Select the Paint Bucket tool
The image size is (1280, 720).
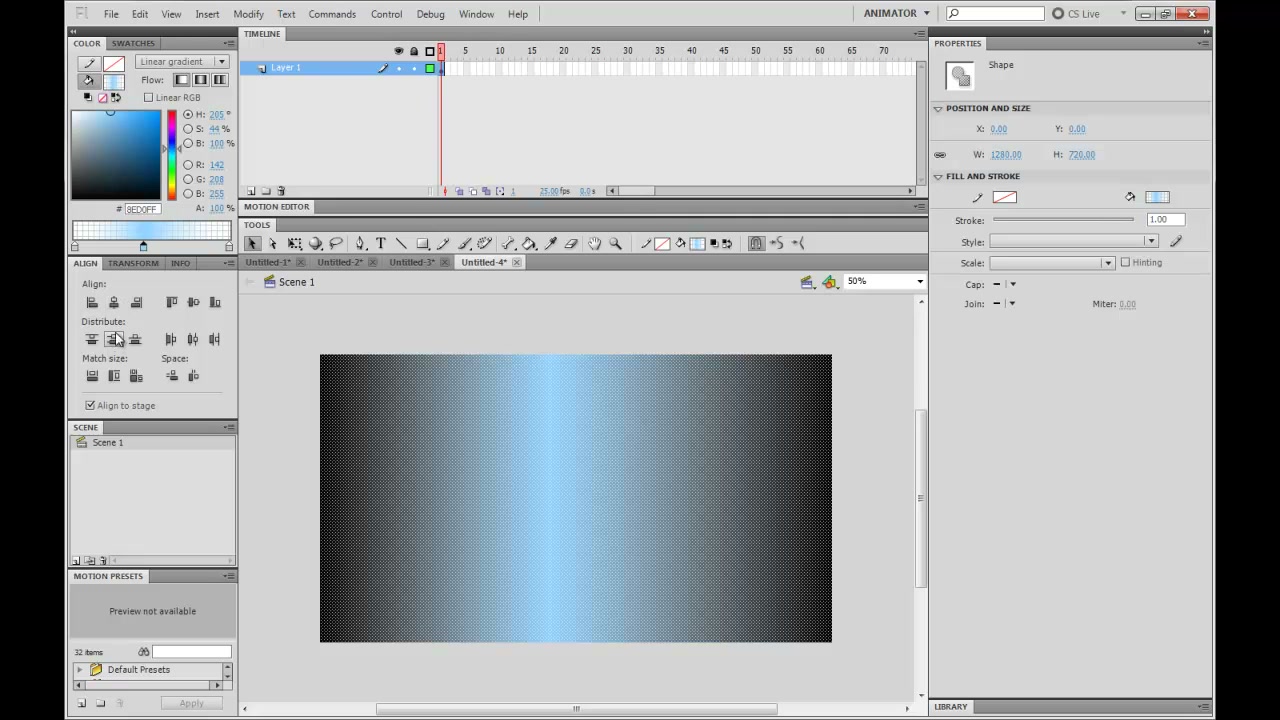[529, 243]
